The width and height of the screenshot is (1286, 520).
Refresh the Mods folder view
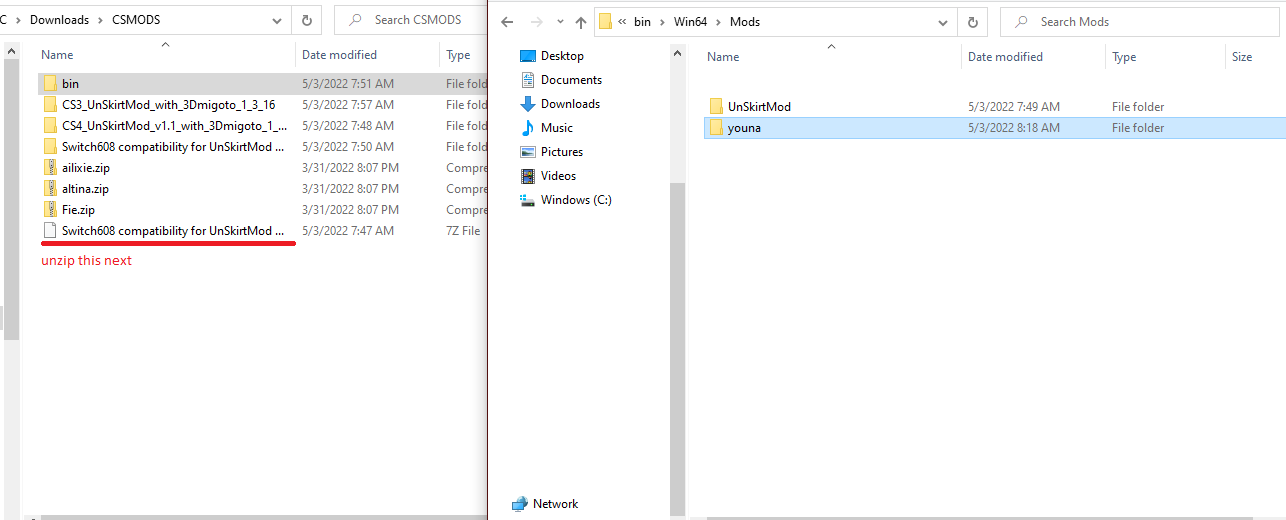coord(972,22)
